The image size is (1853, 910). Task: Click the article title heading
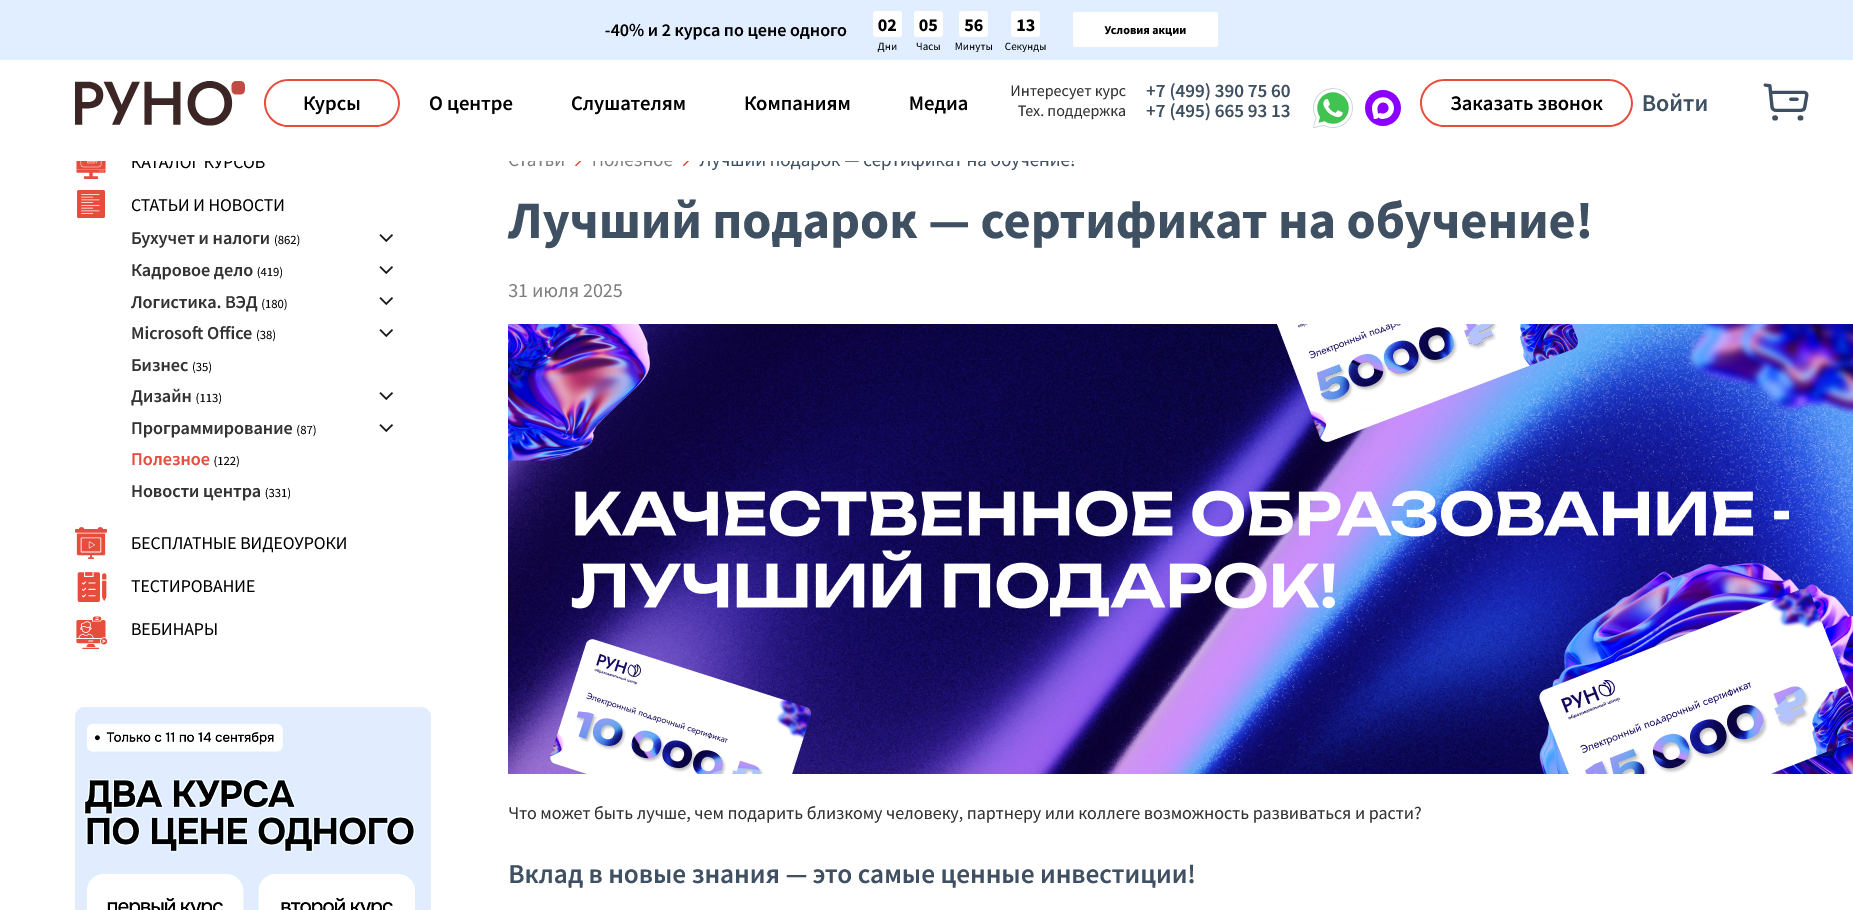pyautogui.click(x=1050, y=222)
